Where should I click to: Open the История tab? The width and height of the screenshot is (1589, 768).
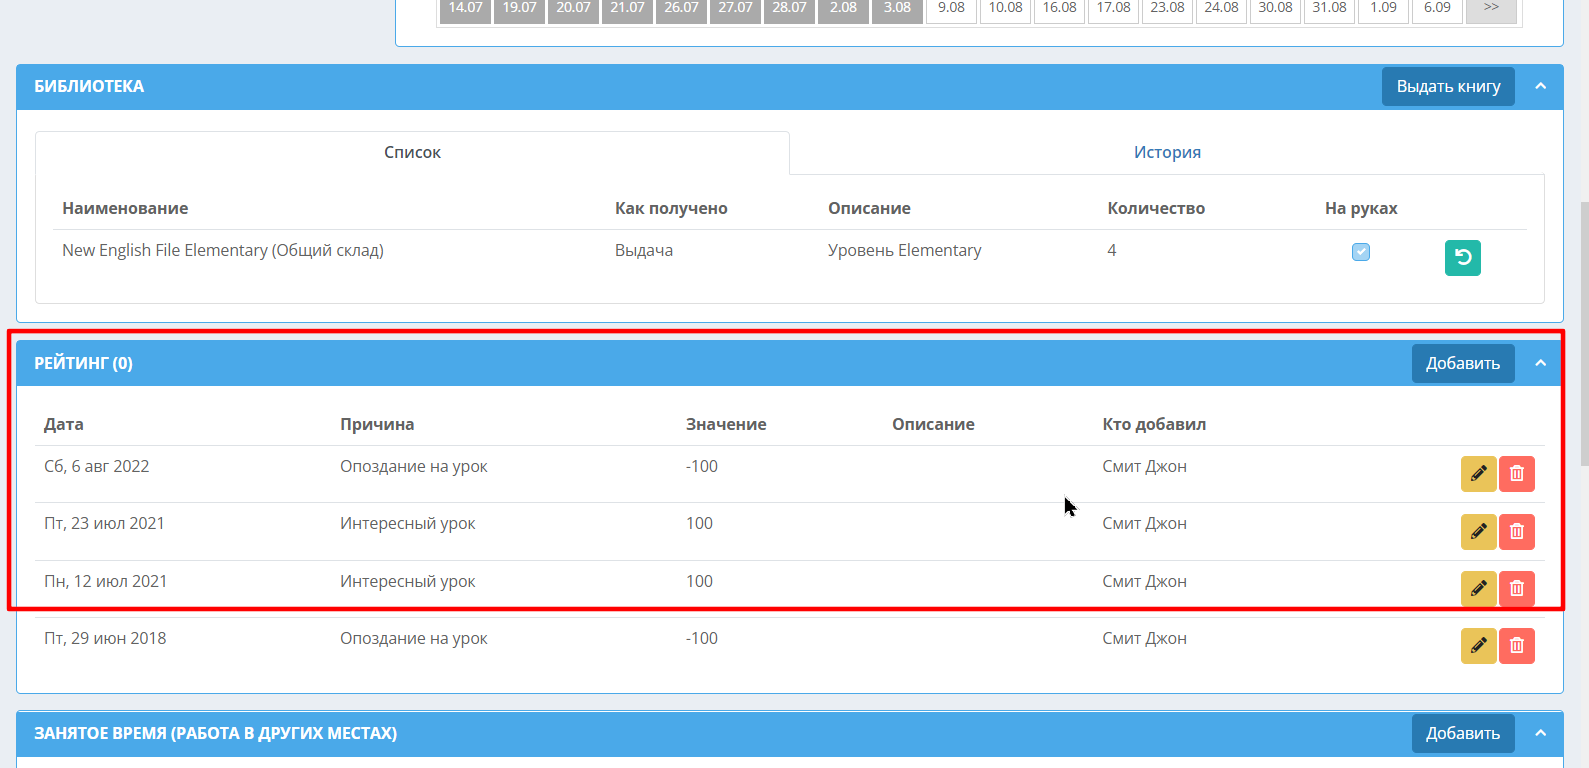[x=1167, y=152]
